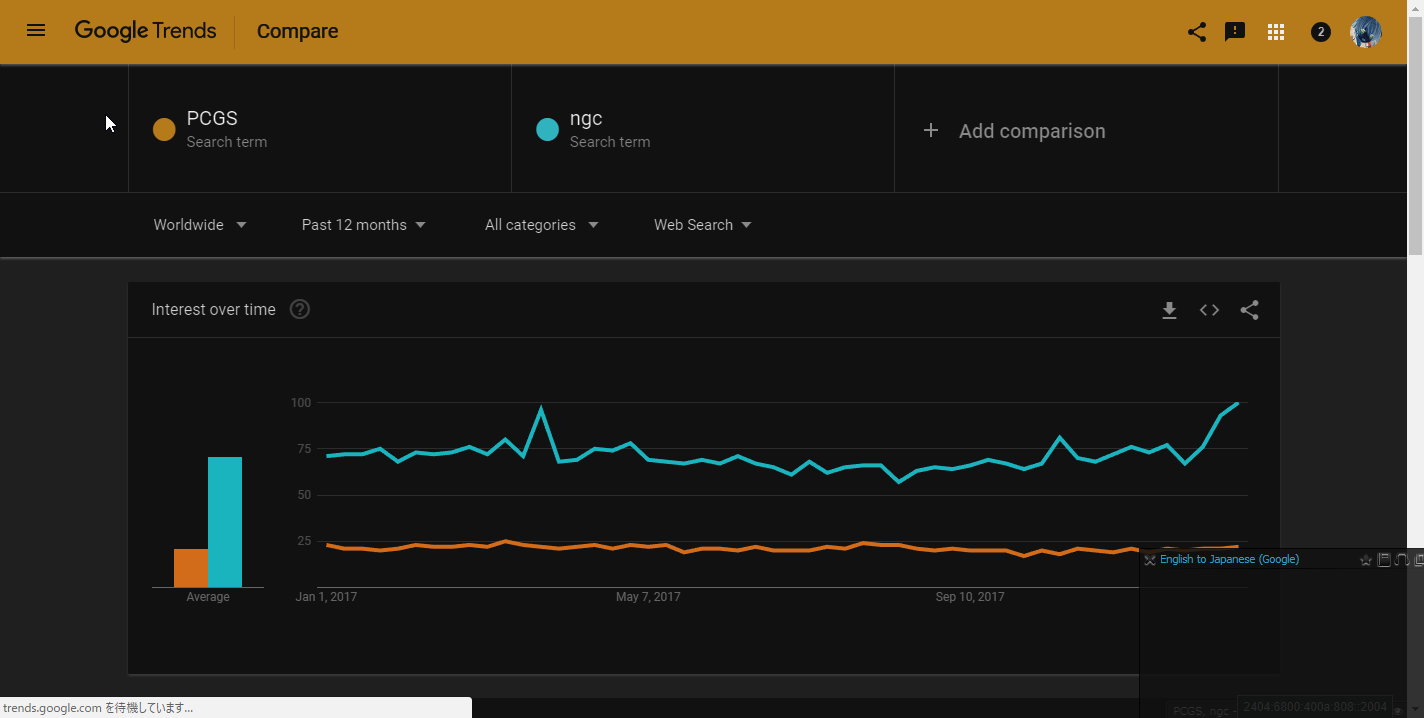Open the hamburger main menu
Image resolution: width=1424 pixels, height=718 pixels.
(x=36, y=31)
